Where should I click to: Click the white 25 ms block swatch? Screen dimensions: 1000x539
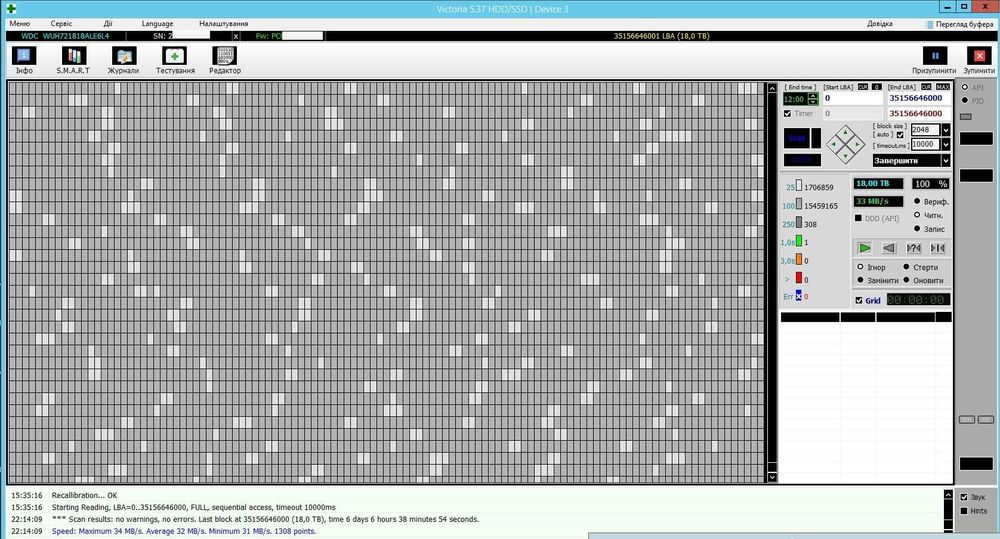click(798, 186)
